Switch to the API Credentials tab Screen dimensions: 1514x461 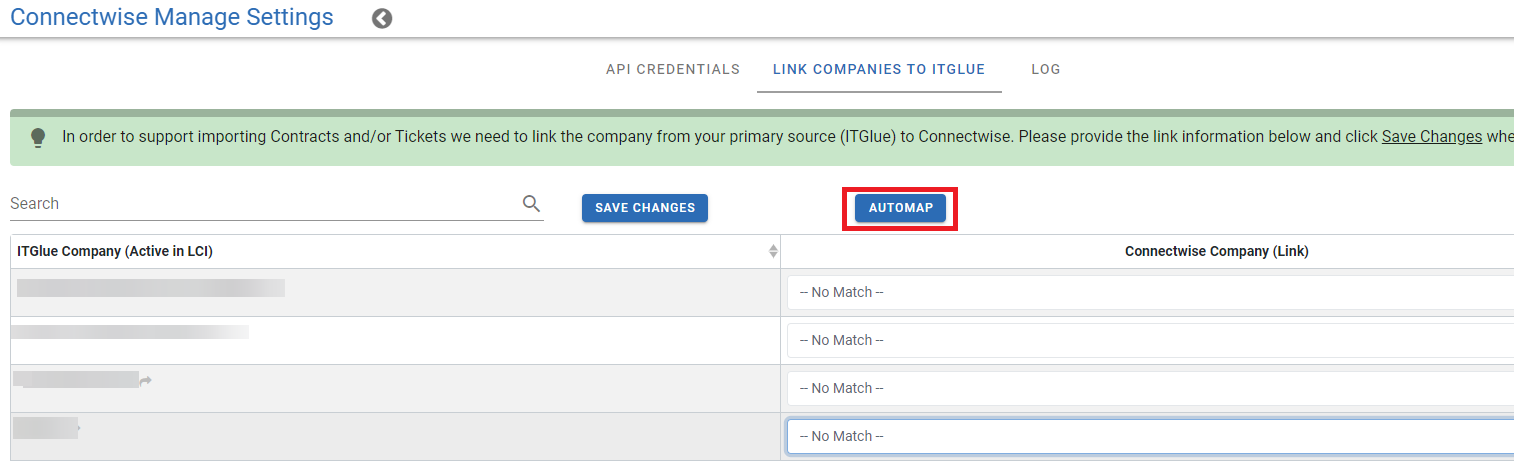click(673, 70)
